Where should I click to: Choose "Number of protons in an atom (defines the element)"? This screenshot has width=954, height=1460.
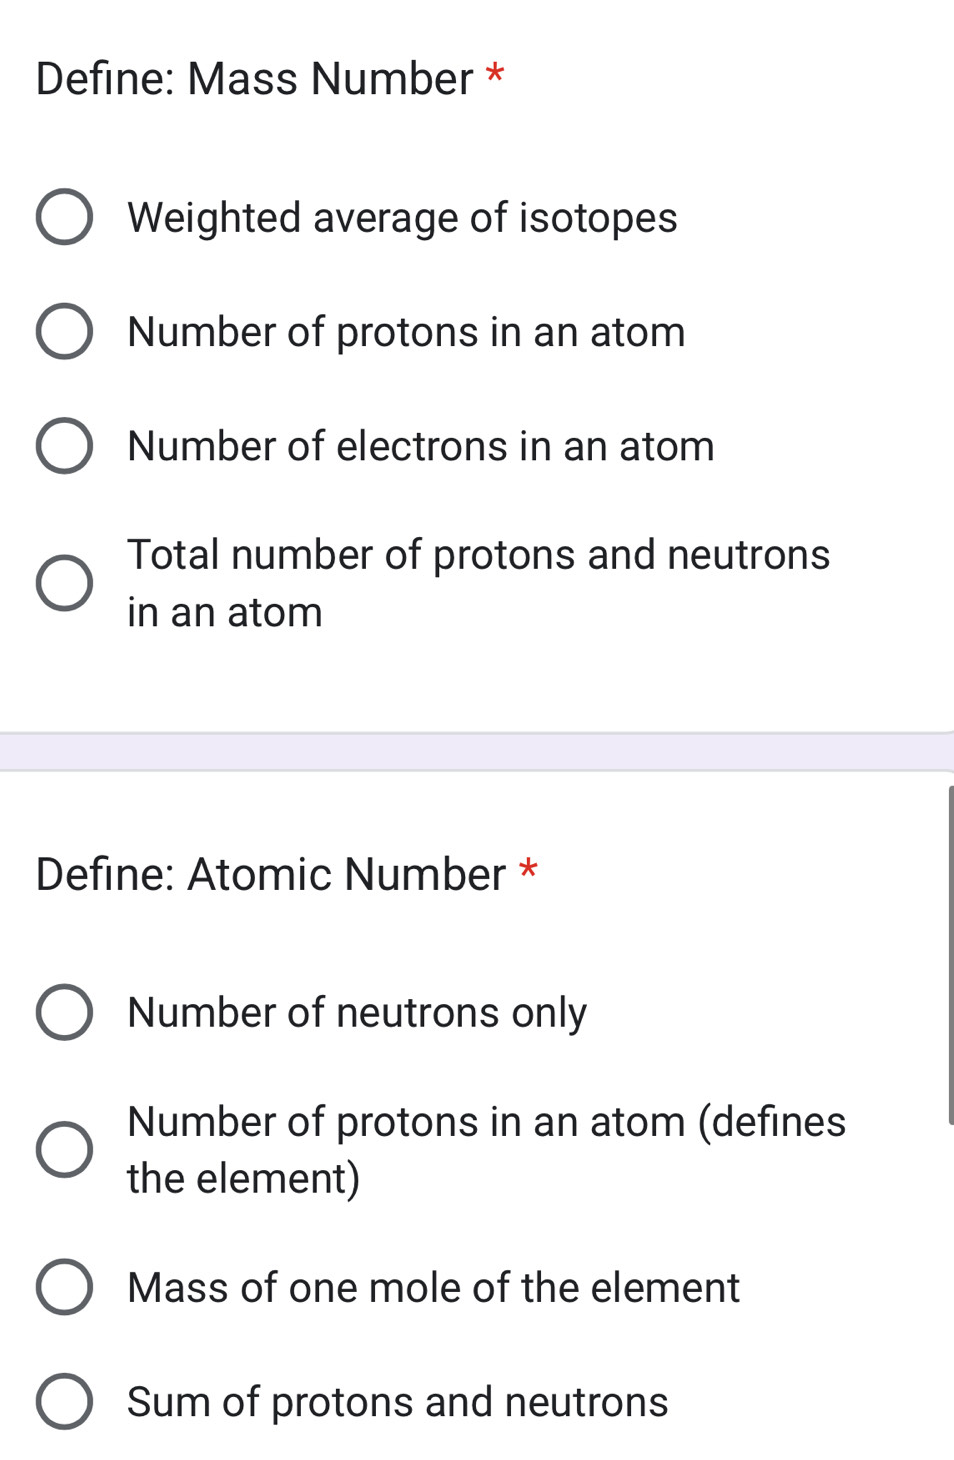click(x=486, y=1148)
